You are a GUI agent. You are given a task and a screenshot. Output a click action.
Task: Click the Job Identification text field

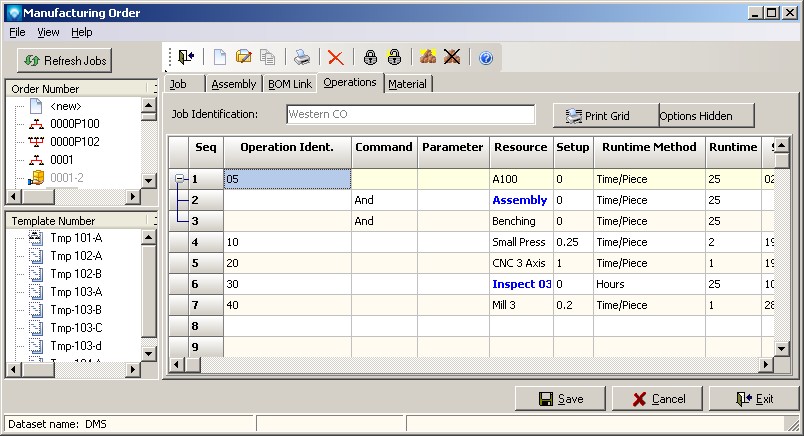pyautogui.click(x=410, y=114)
